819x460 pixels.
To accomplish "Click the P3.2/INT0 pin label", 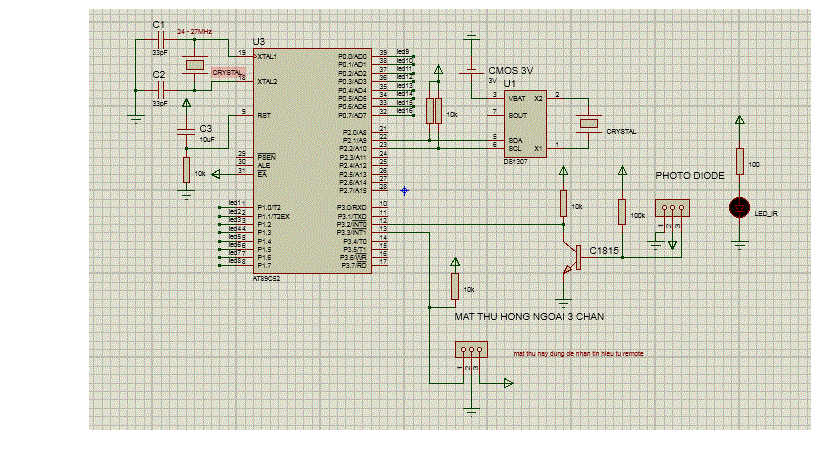I will pos(352,225).
